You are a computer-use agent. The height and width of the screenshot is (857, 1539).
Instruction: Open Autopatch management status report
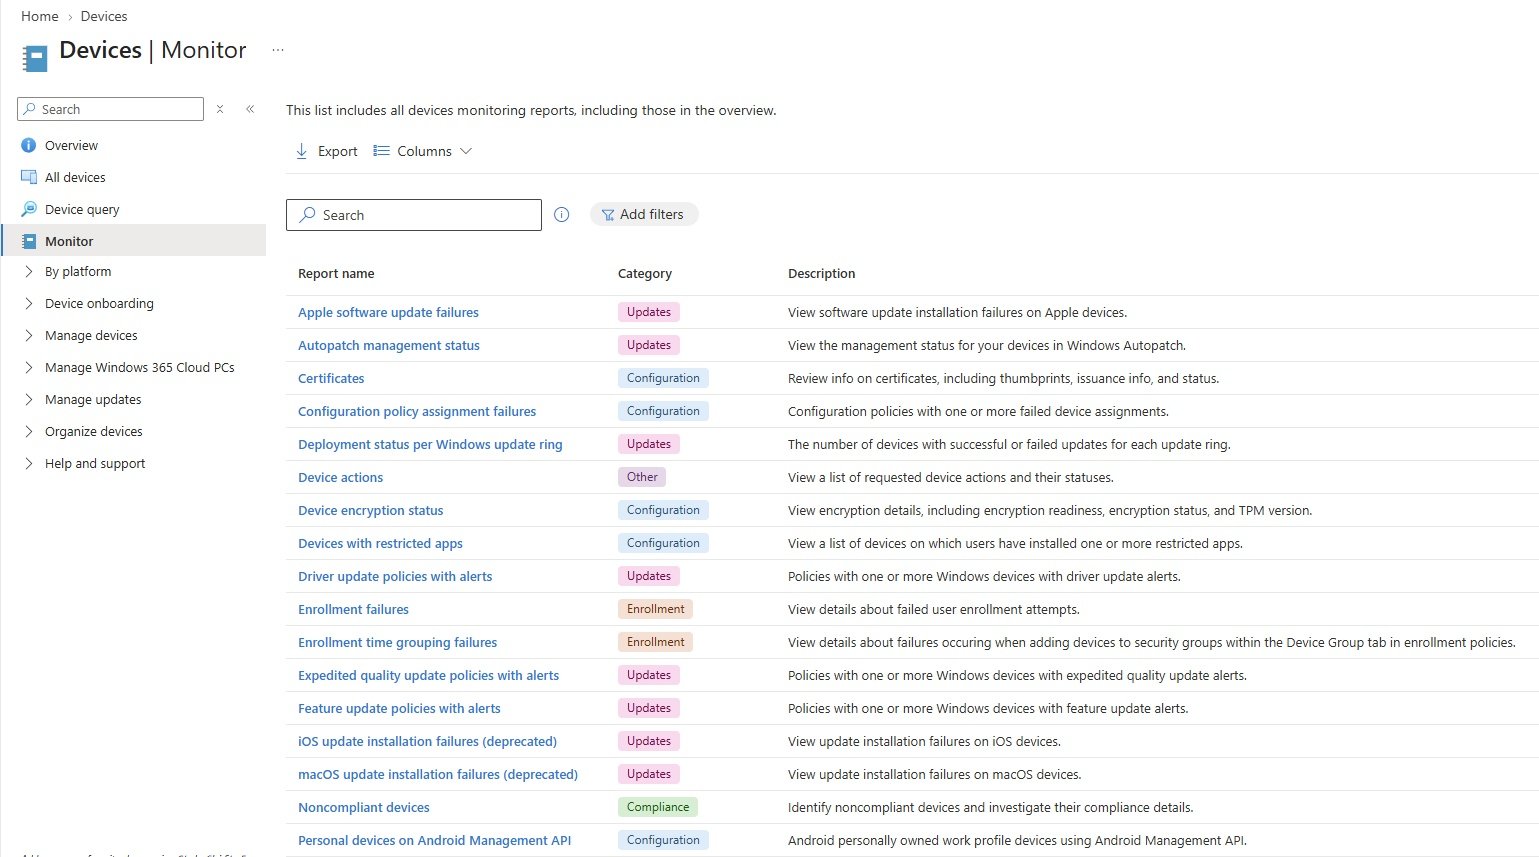coord(389,345)
